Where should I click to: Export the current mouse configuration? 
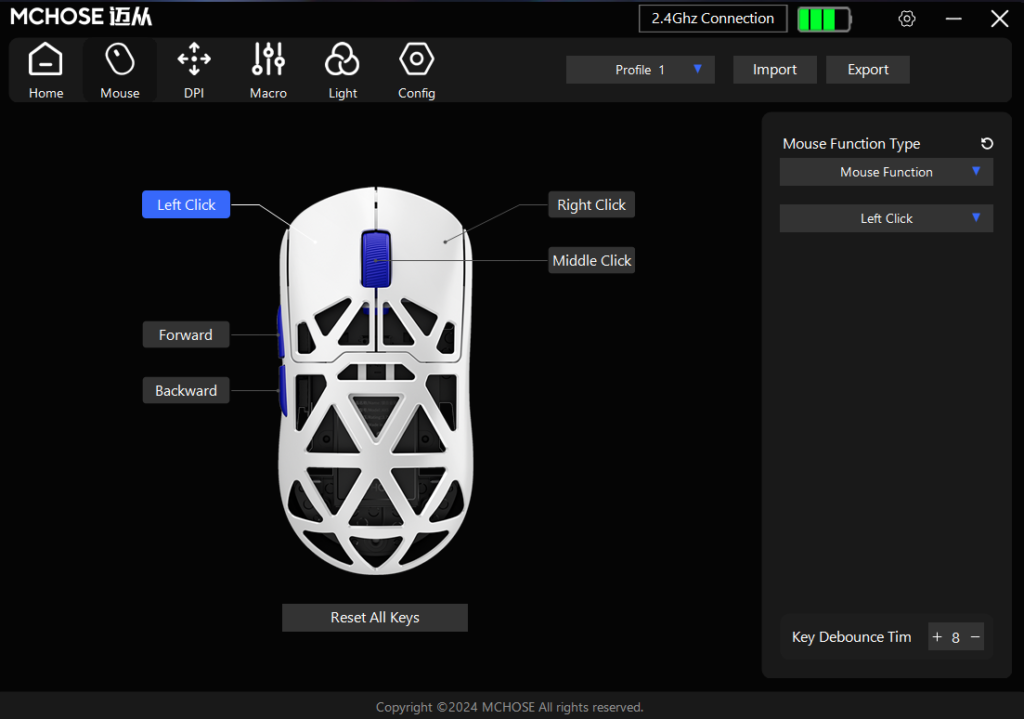(867, 69)
